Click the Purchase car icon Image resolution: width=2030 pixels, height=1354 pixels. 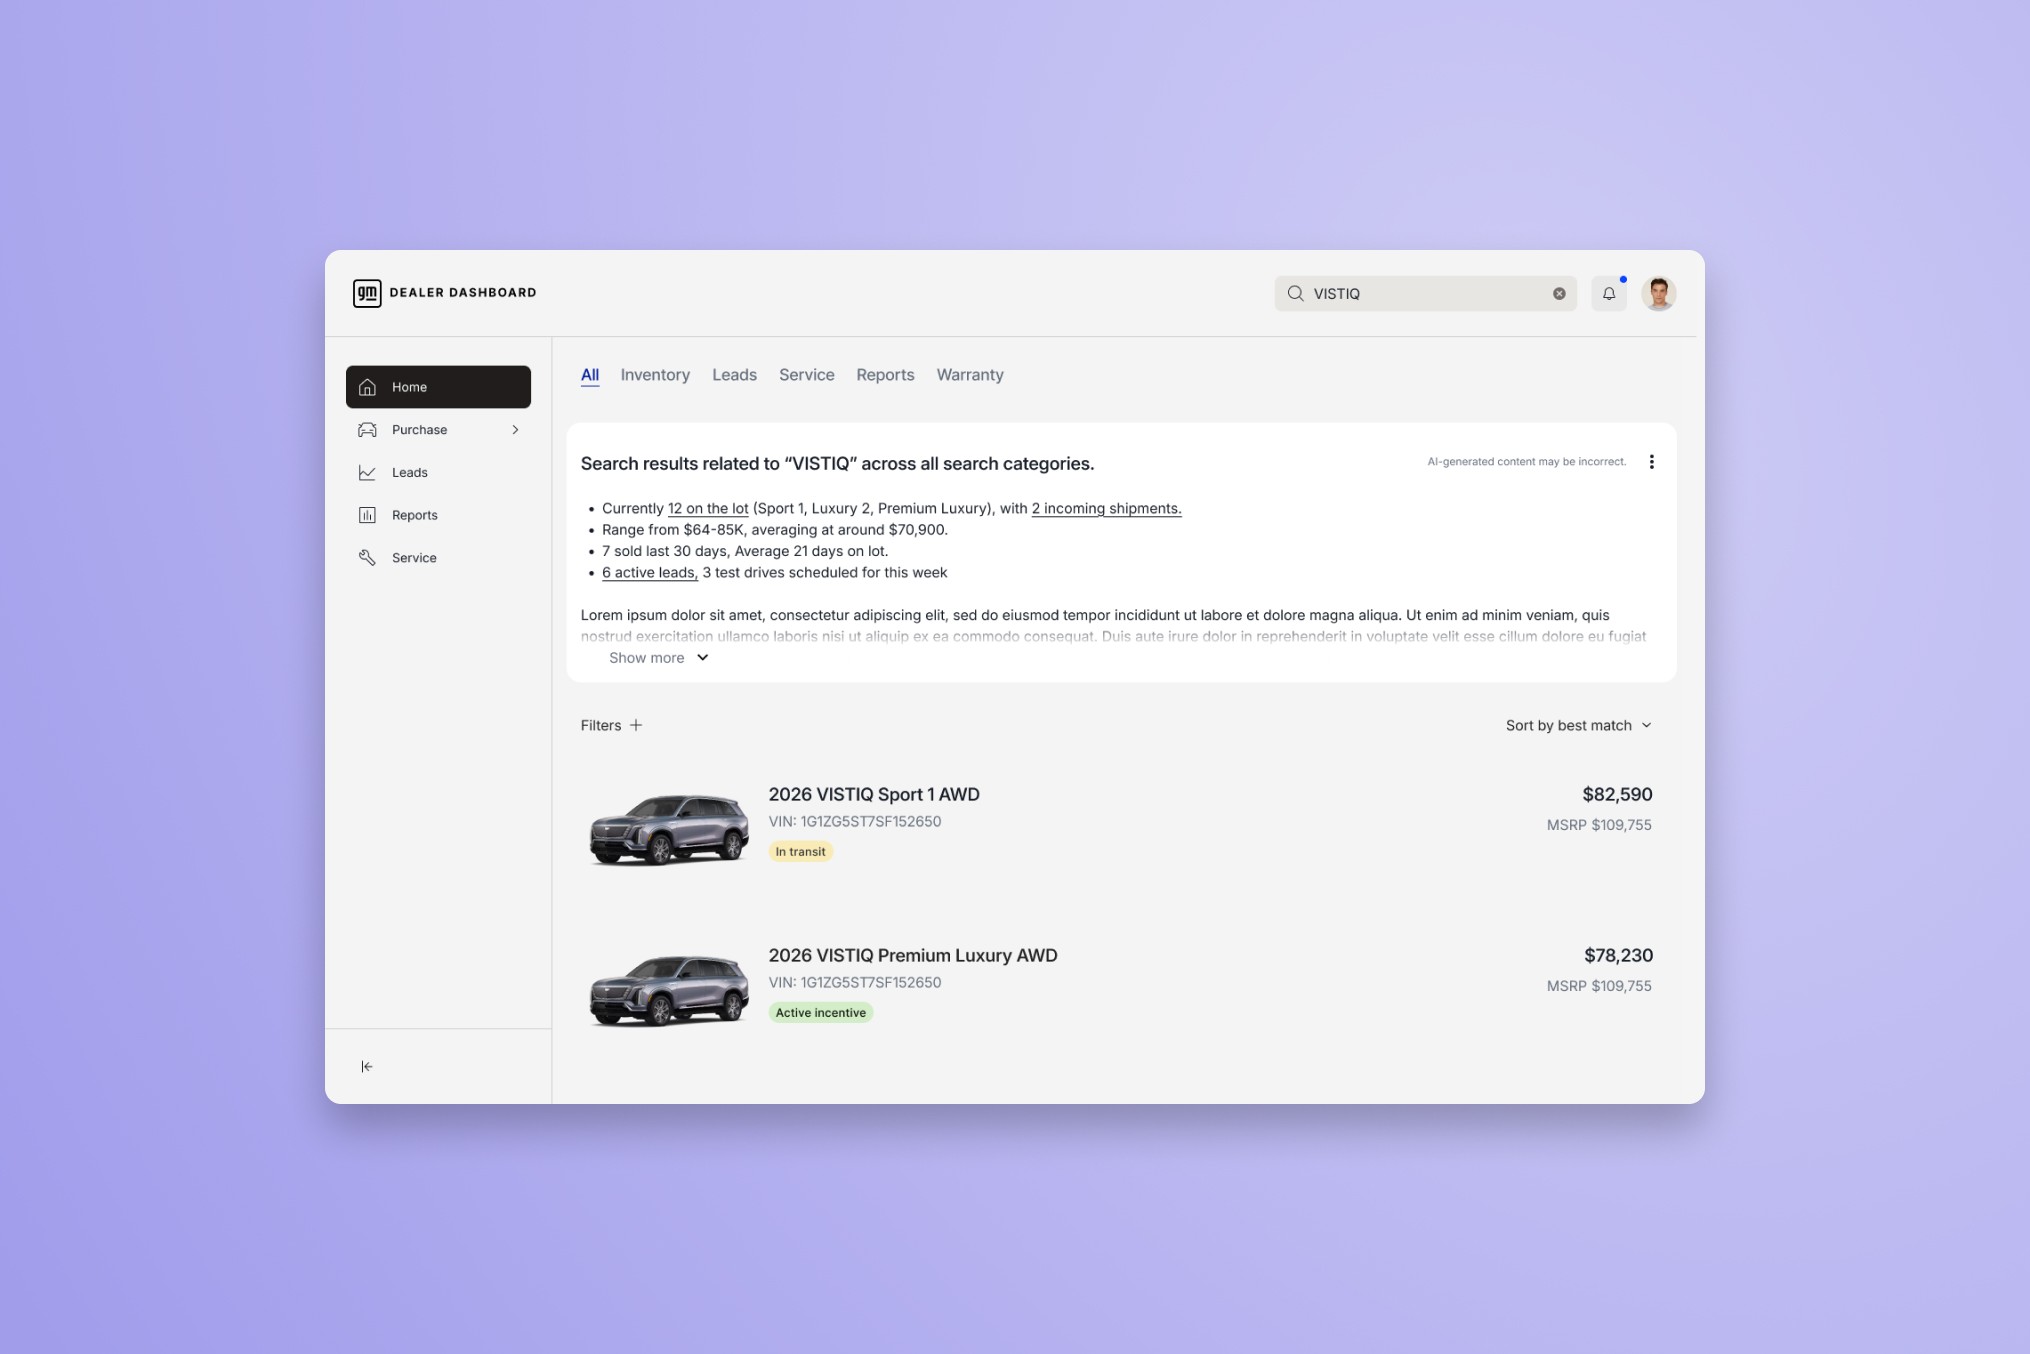[x=367, y=429]
